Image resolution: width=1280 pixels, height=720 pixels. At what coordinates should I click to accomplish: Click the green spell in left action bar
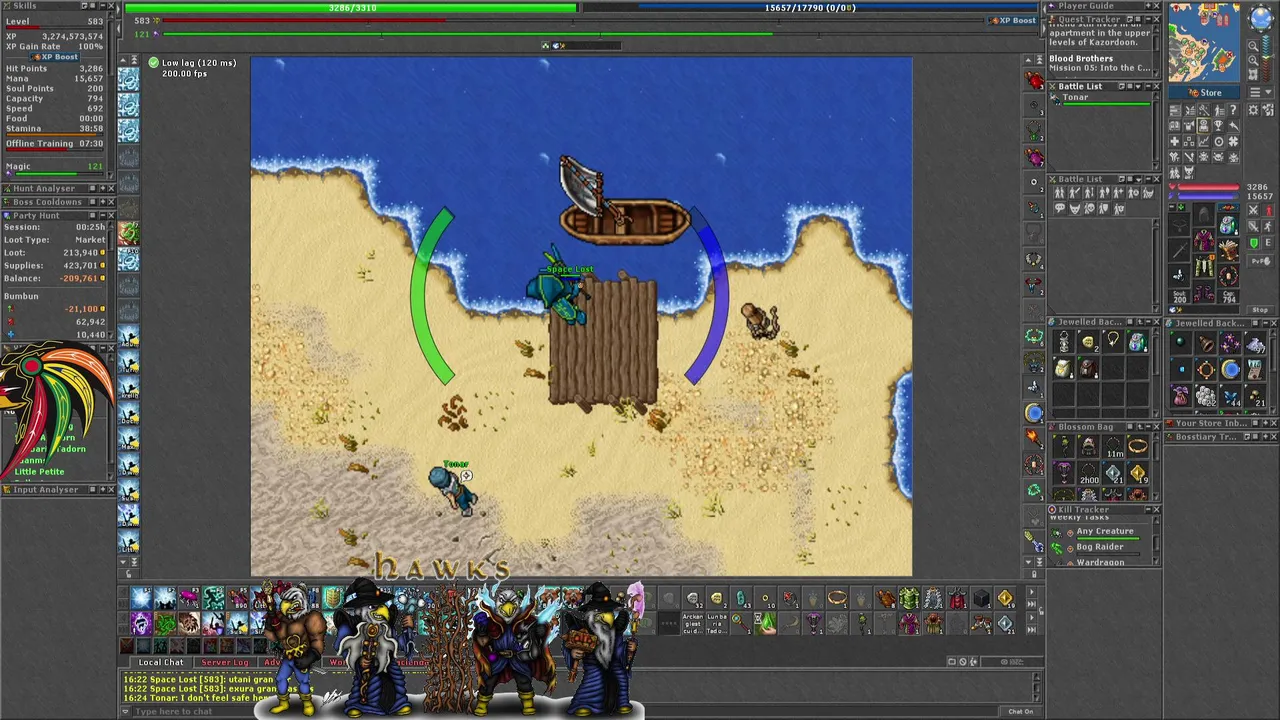[128, 232]
